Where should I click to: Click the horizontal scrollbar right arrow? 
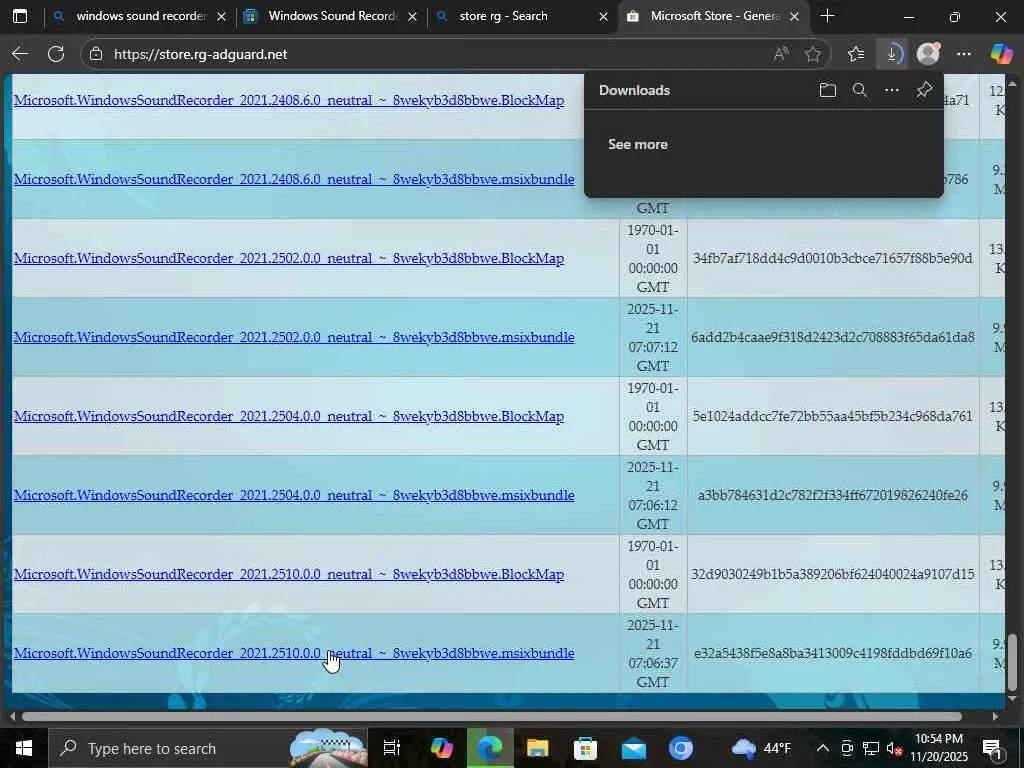tap(995, 716)
